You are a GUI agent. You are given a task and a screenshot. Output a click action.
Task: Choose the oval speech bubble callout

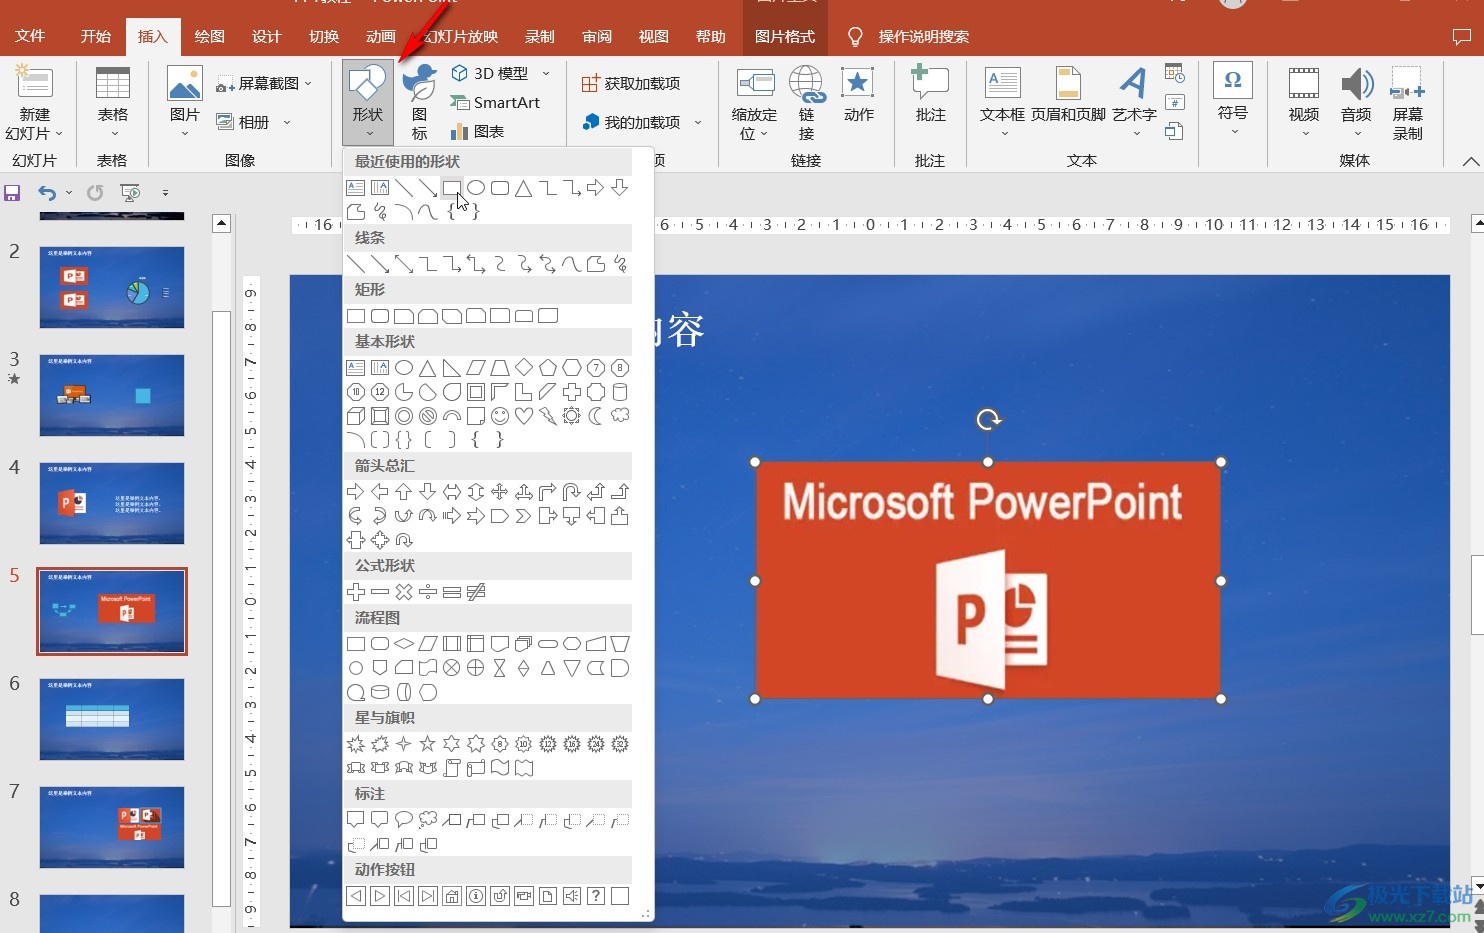tap(404, 820)
